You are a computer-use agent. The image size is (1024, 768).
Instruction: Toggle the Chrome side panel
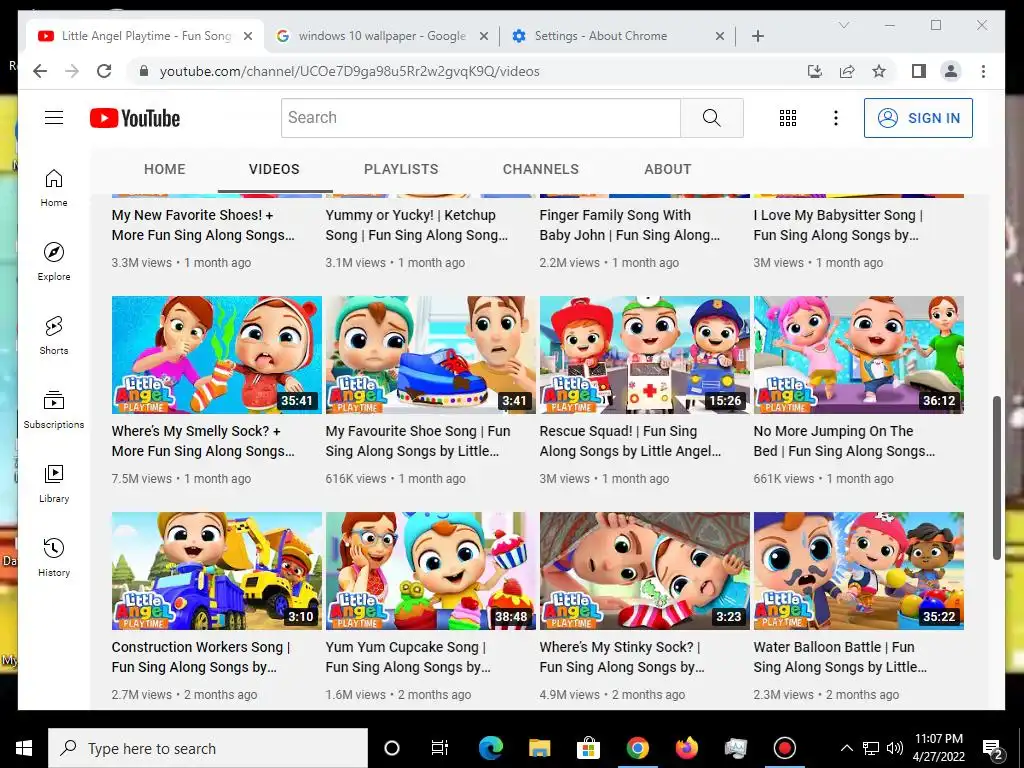tap(919, 71)
